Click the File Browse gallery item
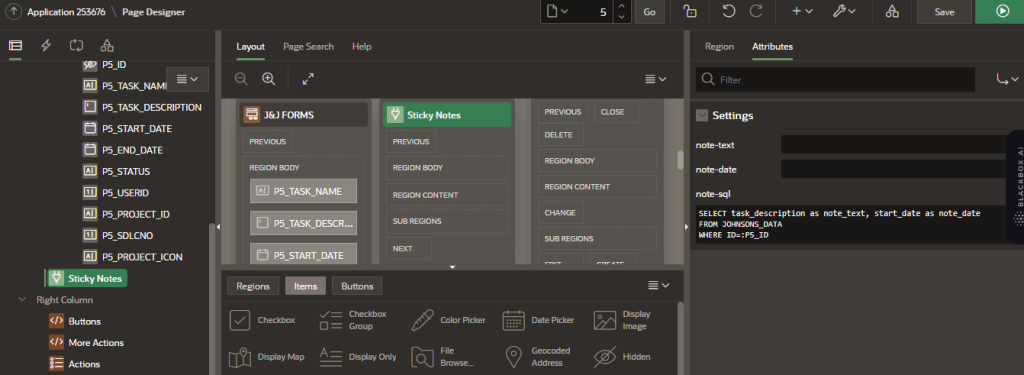This screenshot has height=375, width=1024. (x=444, y=357)
